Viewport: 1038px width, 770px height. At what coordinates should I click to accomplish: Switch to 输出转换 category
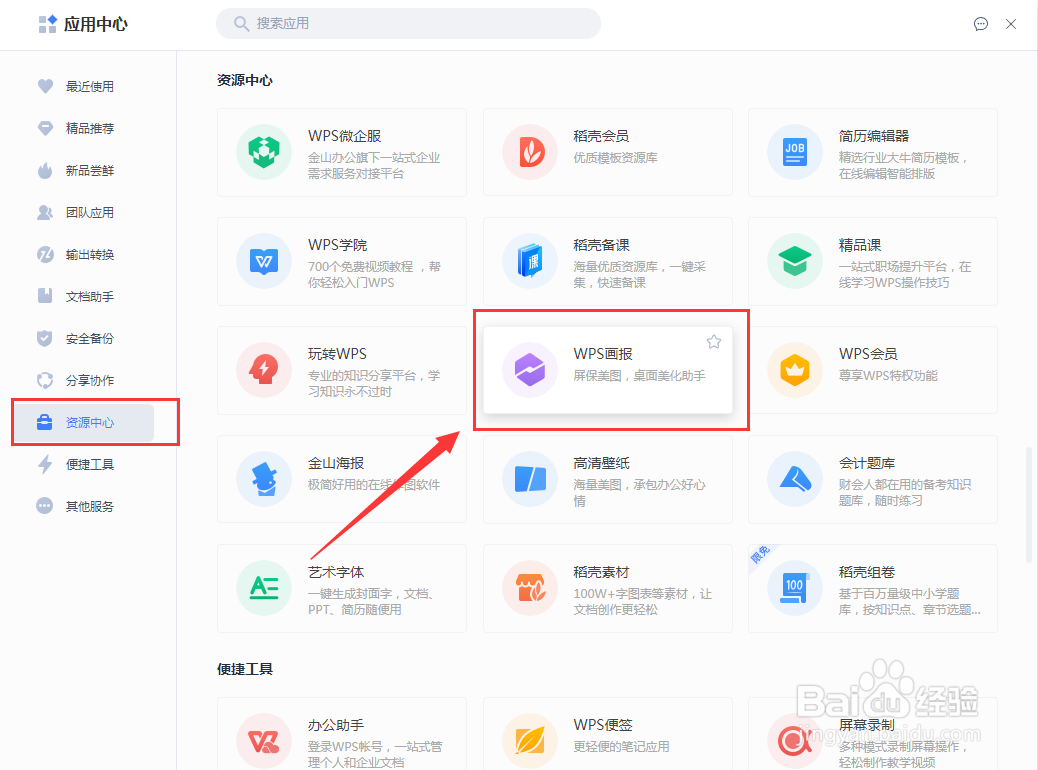(x=89, y=255)
